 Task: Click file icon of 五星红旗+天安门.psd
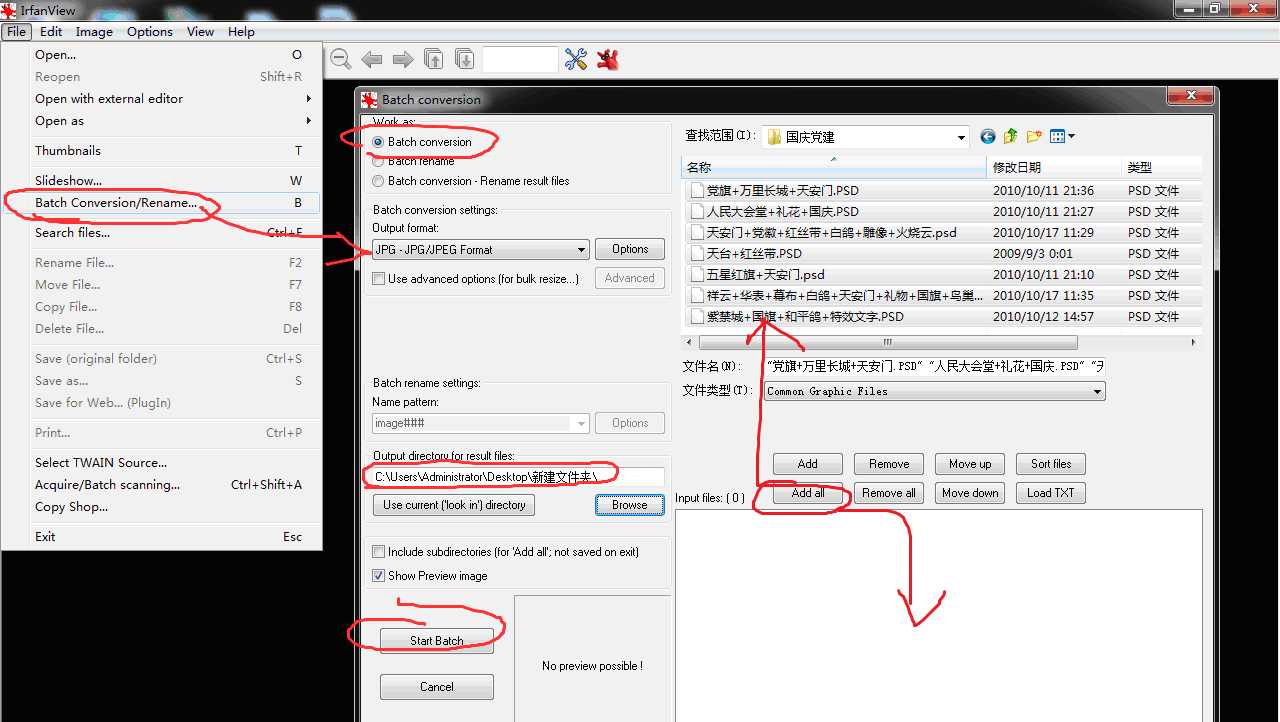[x=697, y=274]
